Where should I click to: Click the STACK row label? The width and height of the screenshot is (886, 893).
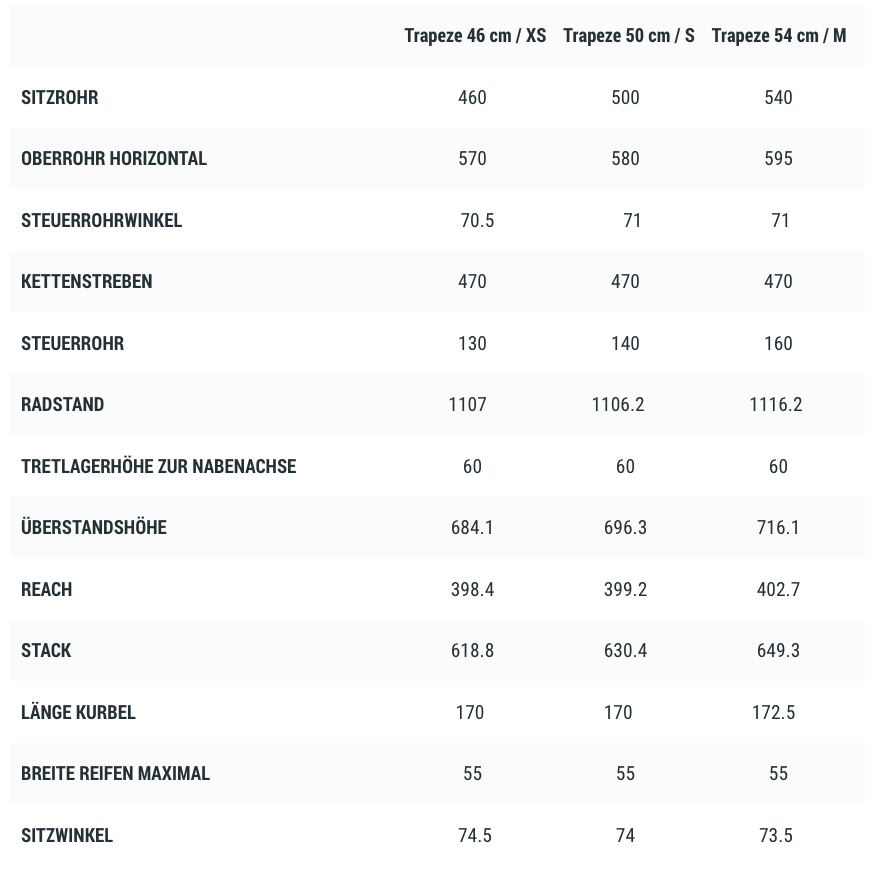coord(46,651)
